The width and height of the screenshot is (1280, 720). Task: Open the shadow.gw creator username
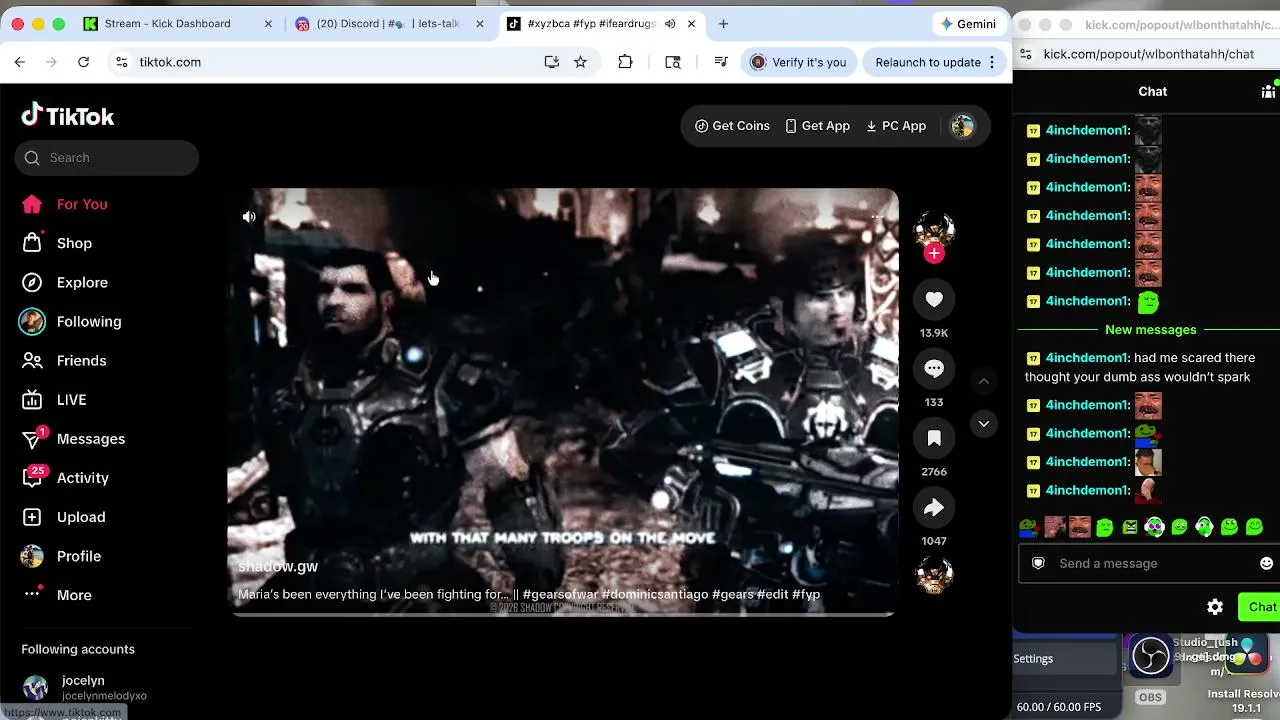pyautogui.click(x=278, y=567)
